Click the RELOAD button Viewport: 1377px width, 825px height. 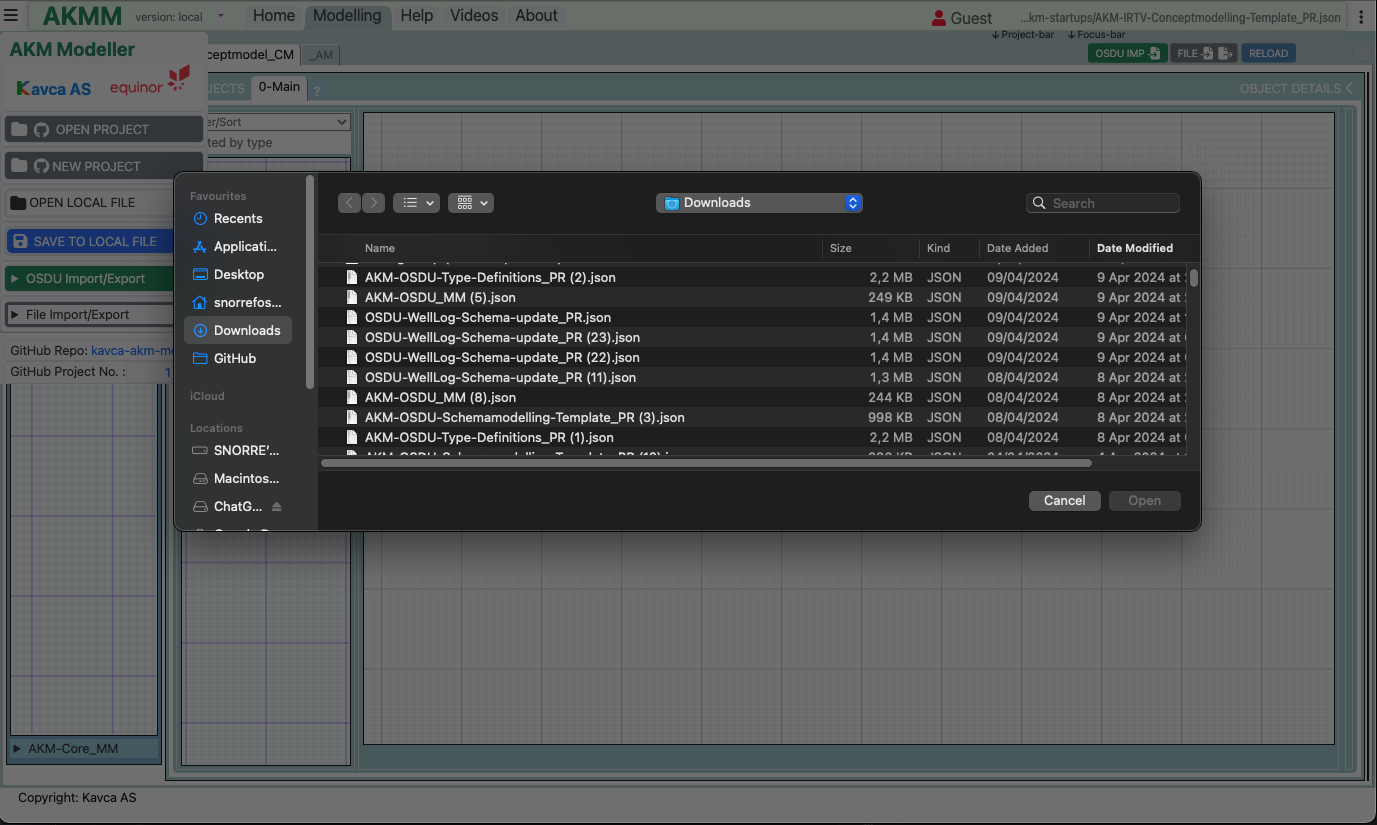1269,53
